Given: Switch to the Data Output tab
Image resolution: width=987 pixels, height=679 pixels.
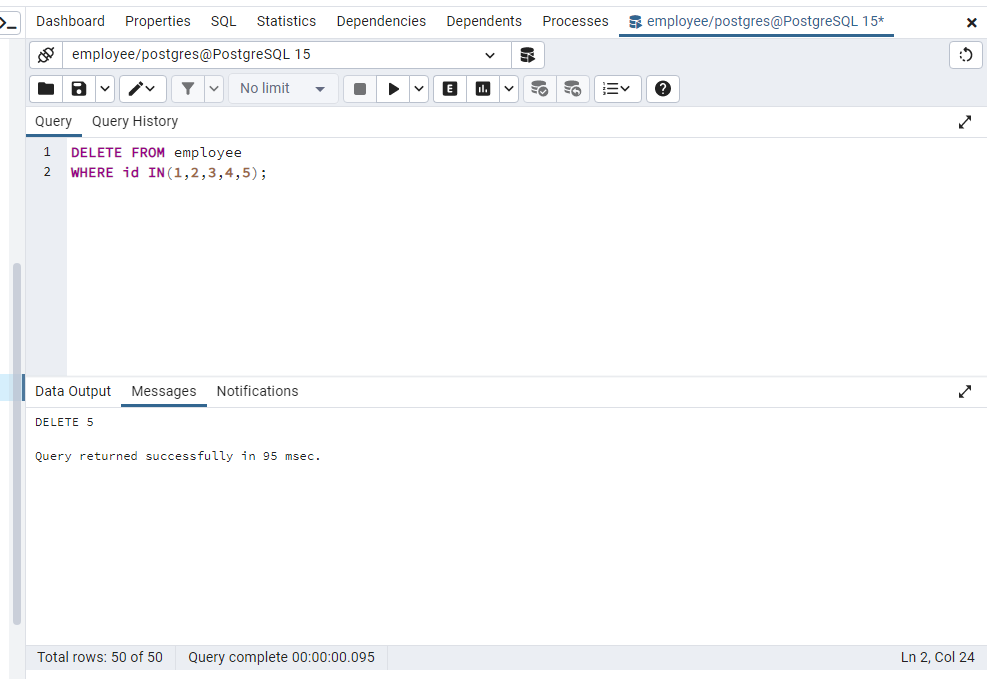Looking at the screenshot, I should (73, 391).
